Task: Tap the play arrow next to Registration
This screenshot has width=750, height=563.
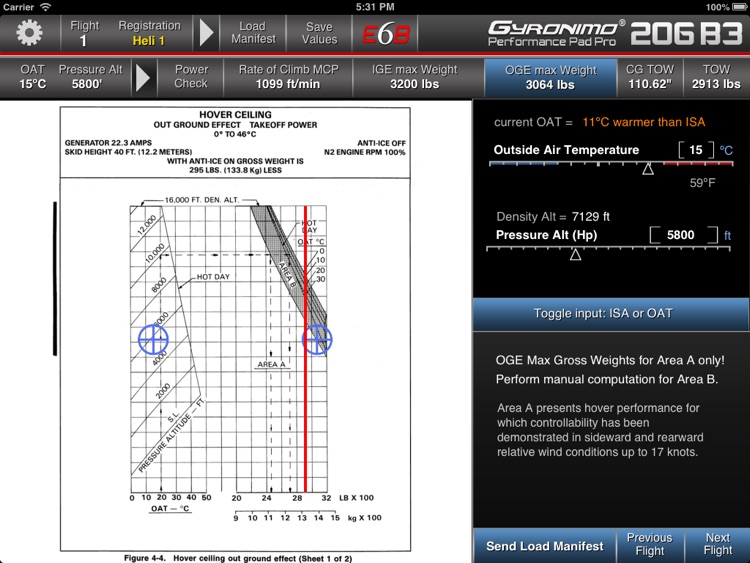Action: coord(206,33)
